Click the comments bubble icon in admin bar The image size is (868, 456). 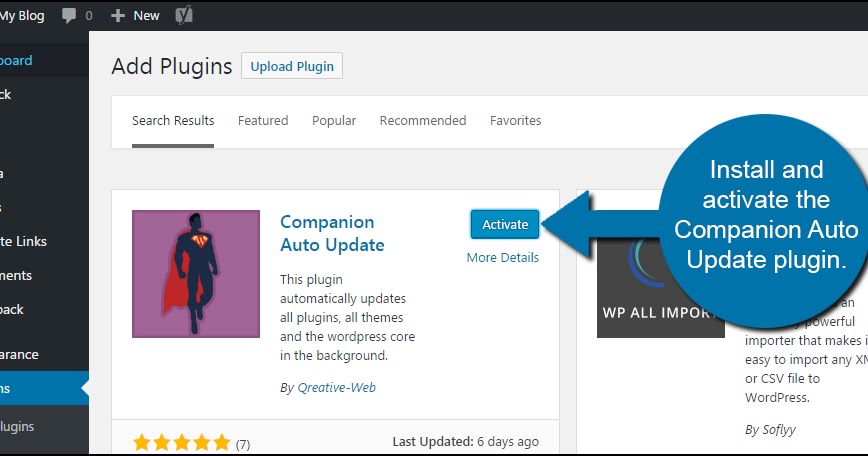pos(70,15)
